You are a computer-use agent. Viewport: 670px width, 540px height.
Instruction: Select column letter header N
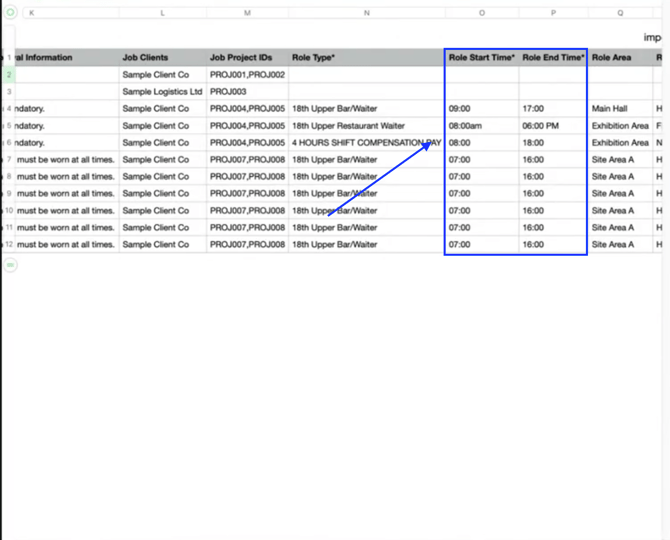[366, 13]
